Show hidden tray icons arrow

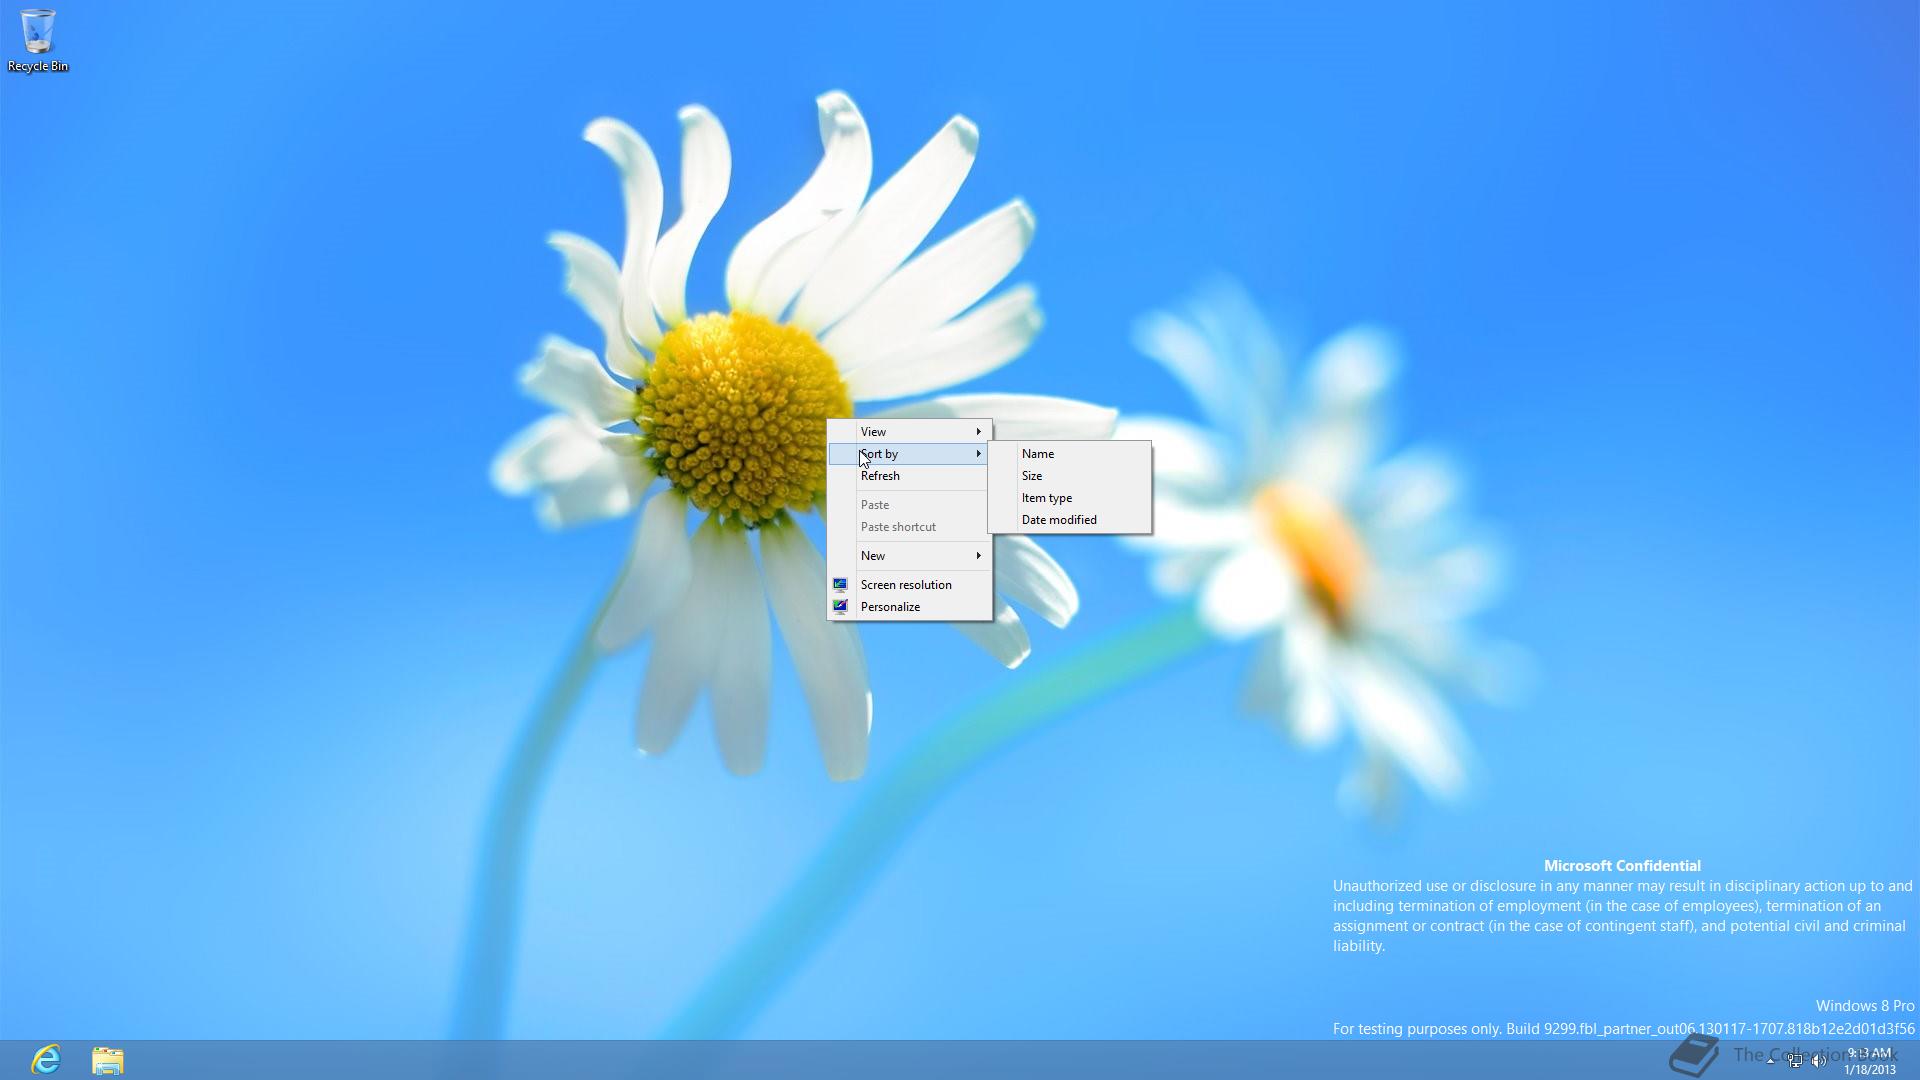coord(1771,1061)
